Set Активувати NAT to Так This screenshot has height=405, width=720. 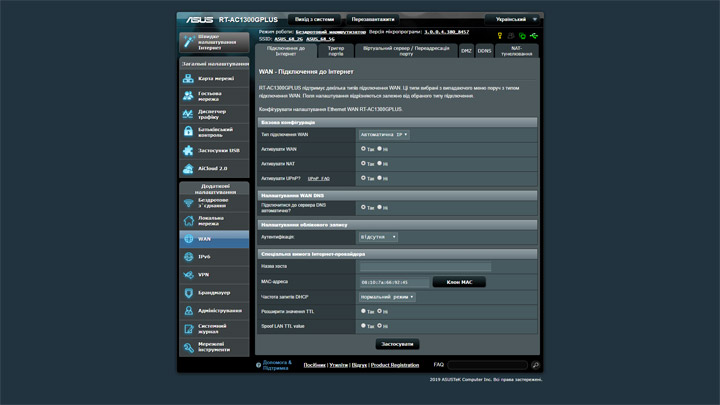(x=363, y=163)
